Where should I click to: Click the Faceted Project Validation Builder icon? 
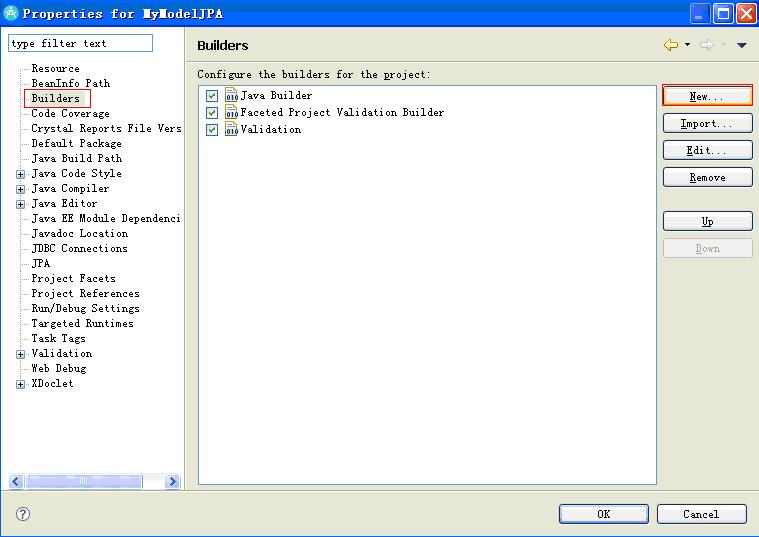(x=231, y=112)
